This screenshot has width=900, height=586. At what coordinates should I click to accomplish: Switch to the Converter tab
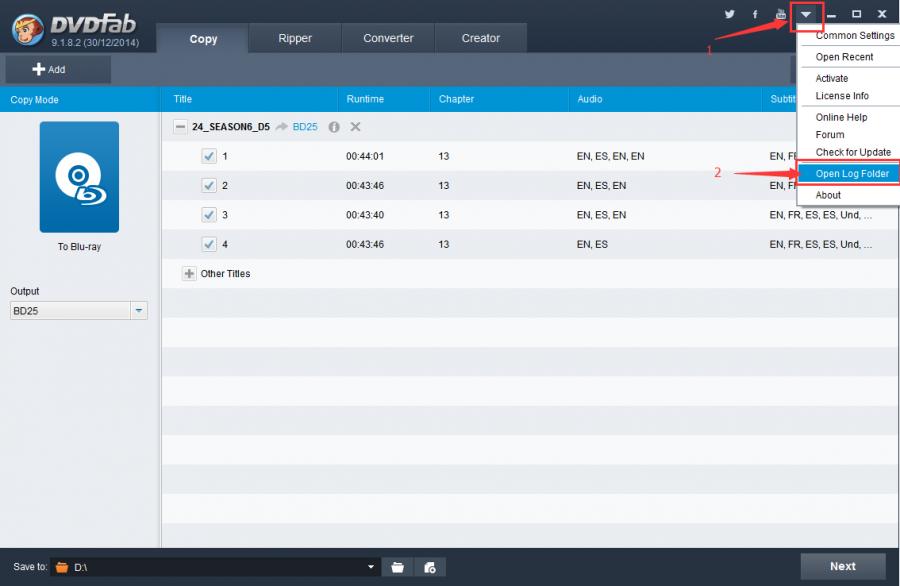pos(388,38)
